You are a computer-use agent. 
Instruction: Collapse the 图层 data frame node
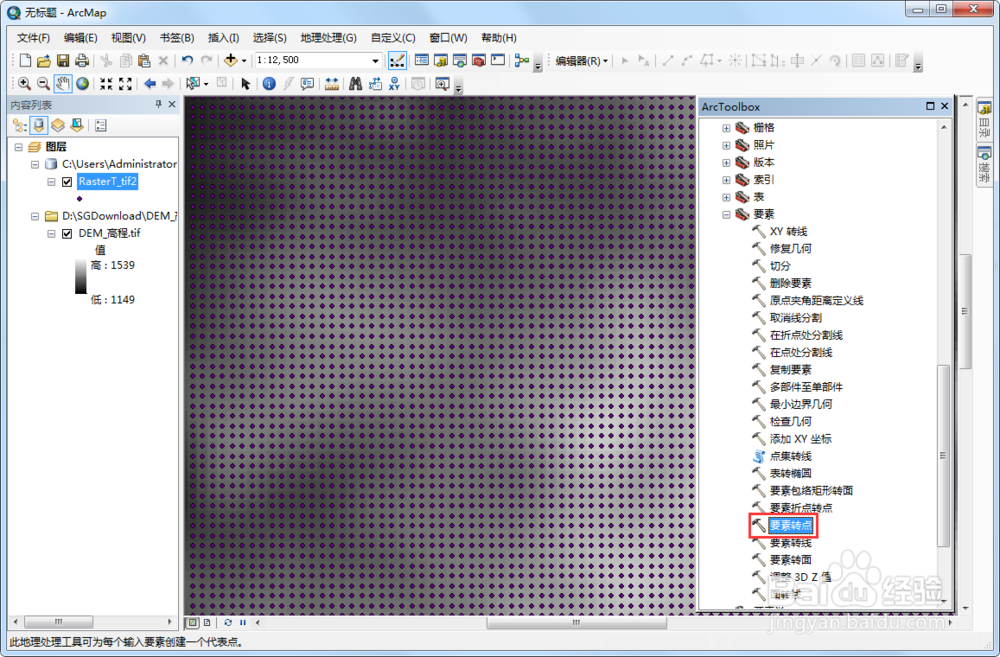(x=18, y=147)
